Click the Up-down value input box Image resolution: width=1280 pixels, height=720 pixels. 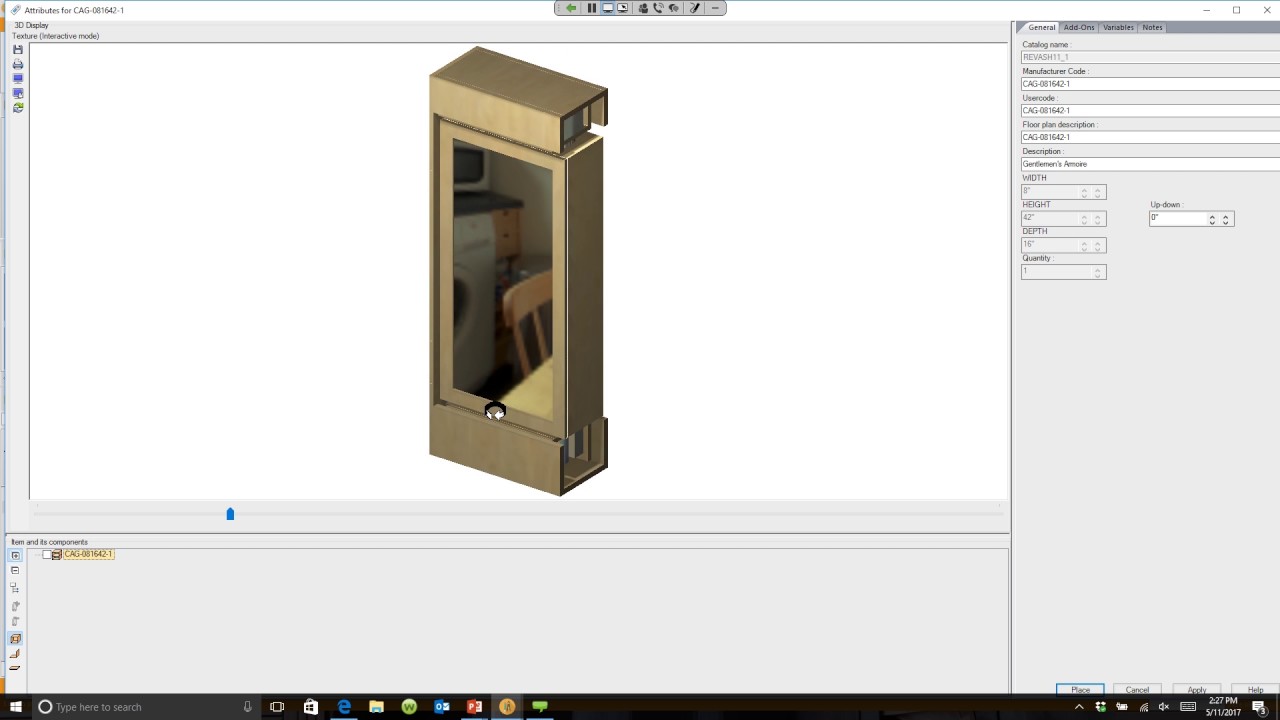coord(1177,218)
